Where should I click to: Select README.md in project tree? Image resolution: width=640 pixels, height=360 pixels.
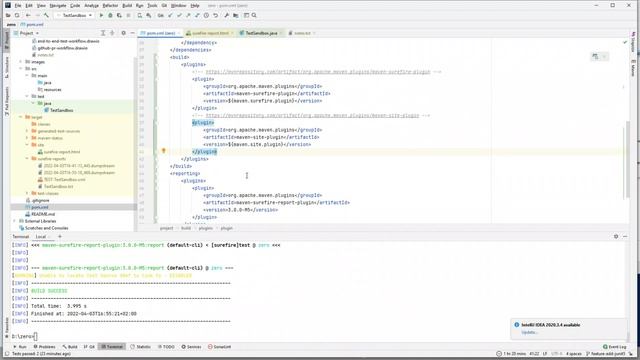coord(43,214)
